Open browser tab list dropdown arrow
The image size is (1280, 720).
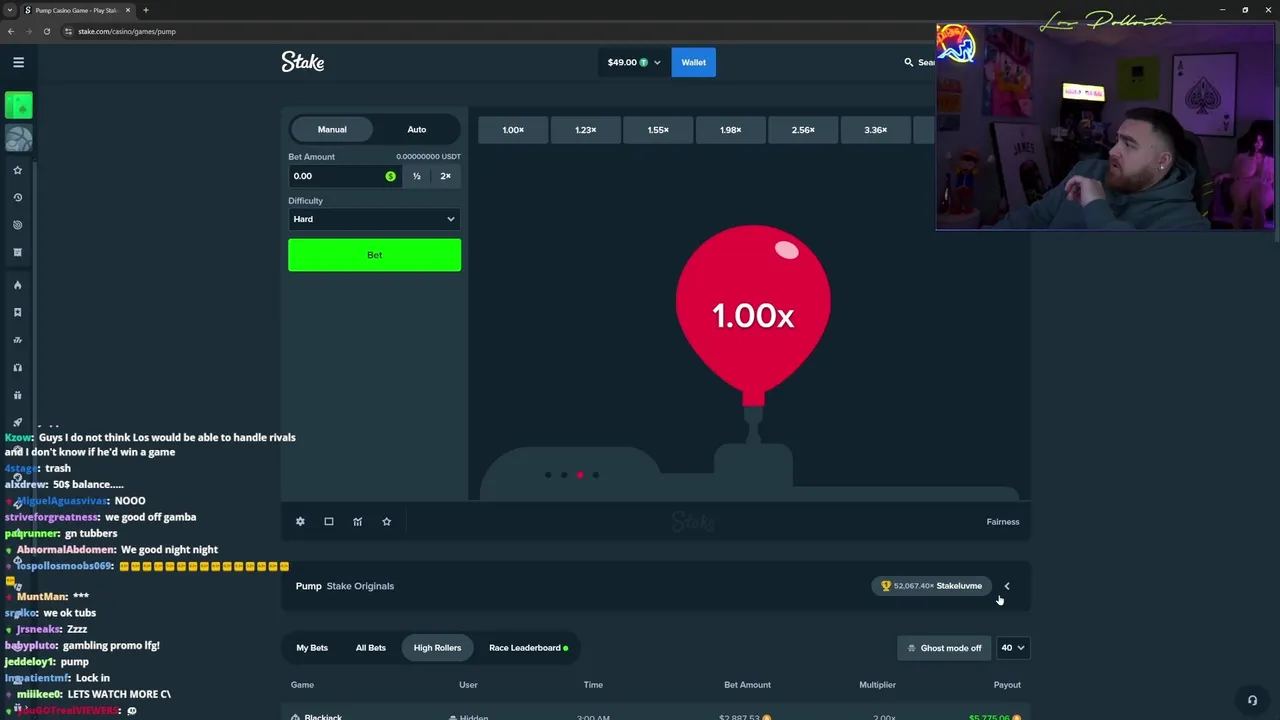(10, 10)
